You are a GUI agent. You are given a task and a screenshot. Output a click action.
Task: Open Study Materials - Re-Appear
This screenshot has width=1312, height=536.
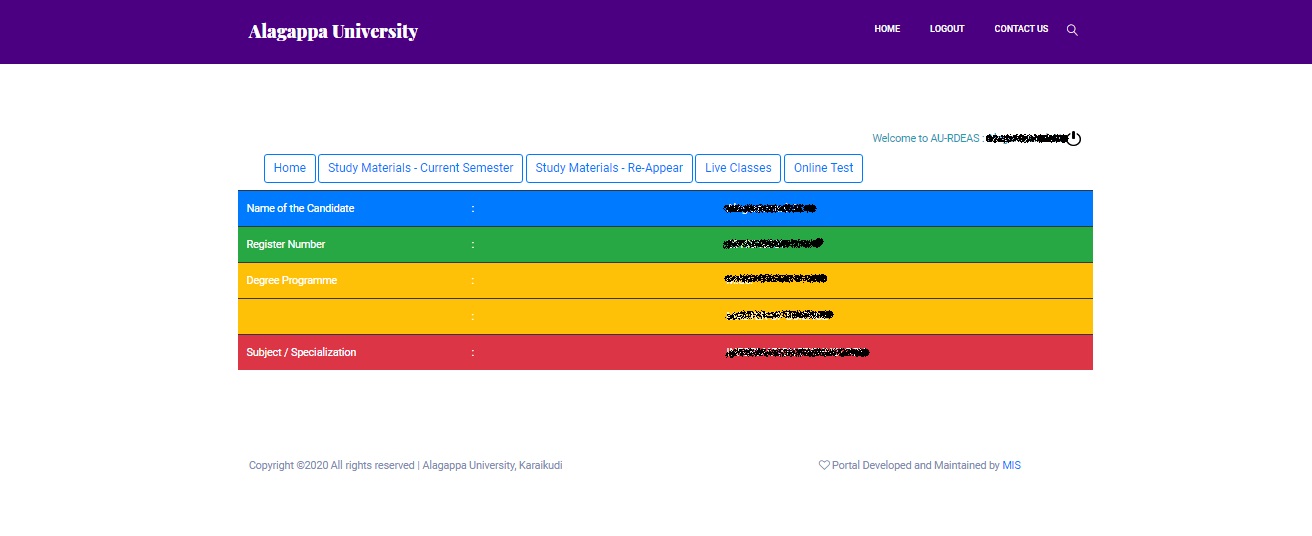click(609, 168)
